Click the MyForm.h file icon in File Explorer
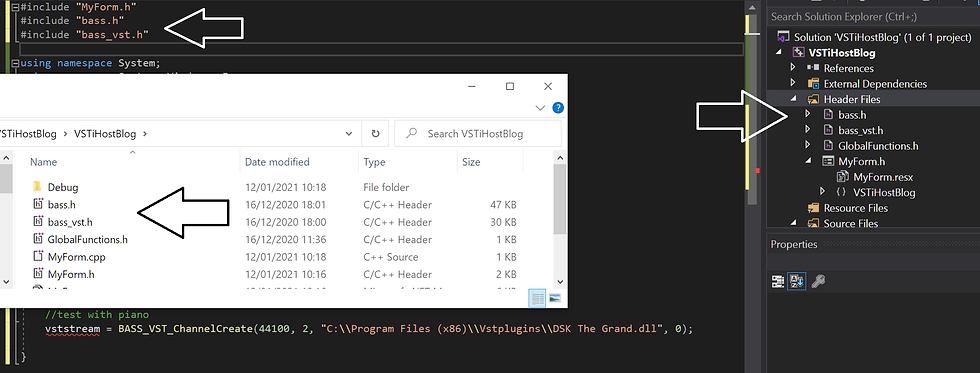 point(37,274)
